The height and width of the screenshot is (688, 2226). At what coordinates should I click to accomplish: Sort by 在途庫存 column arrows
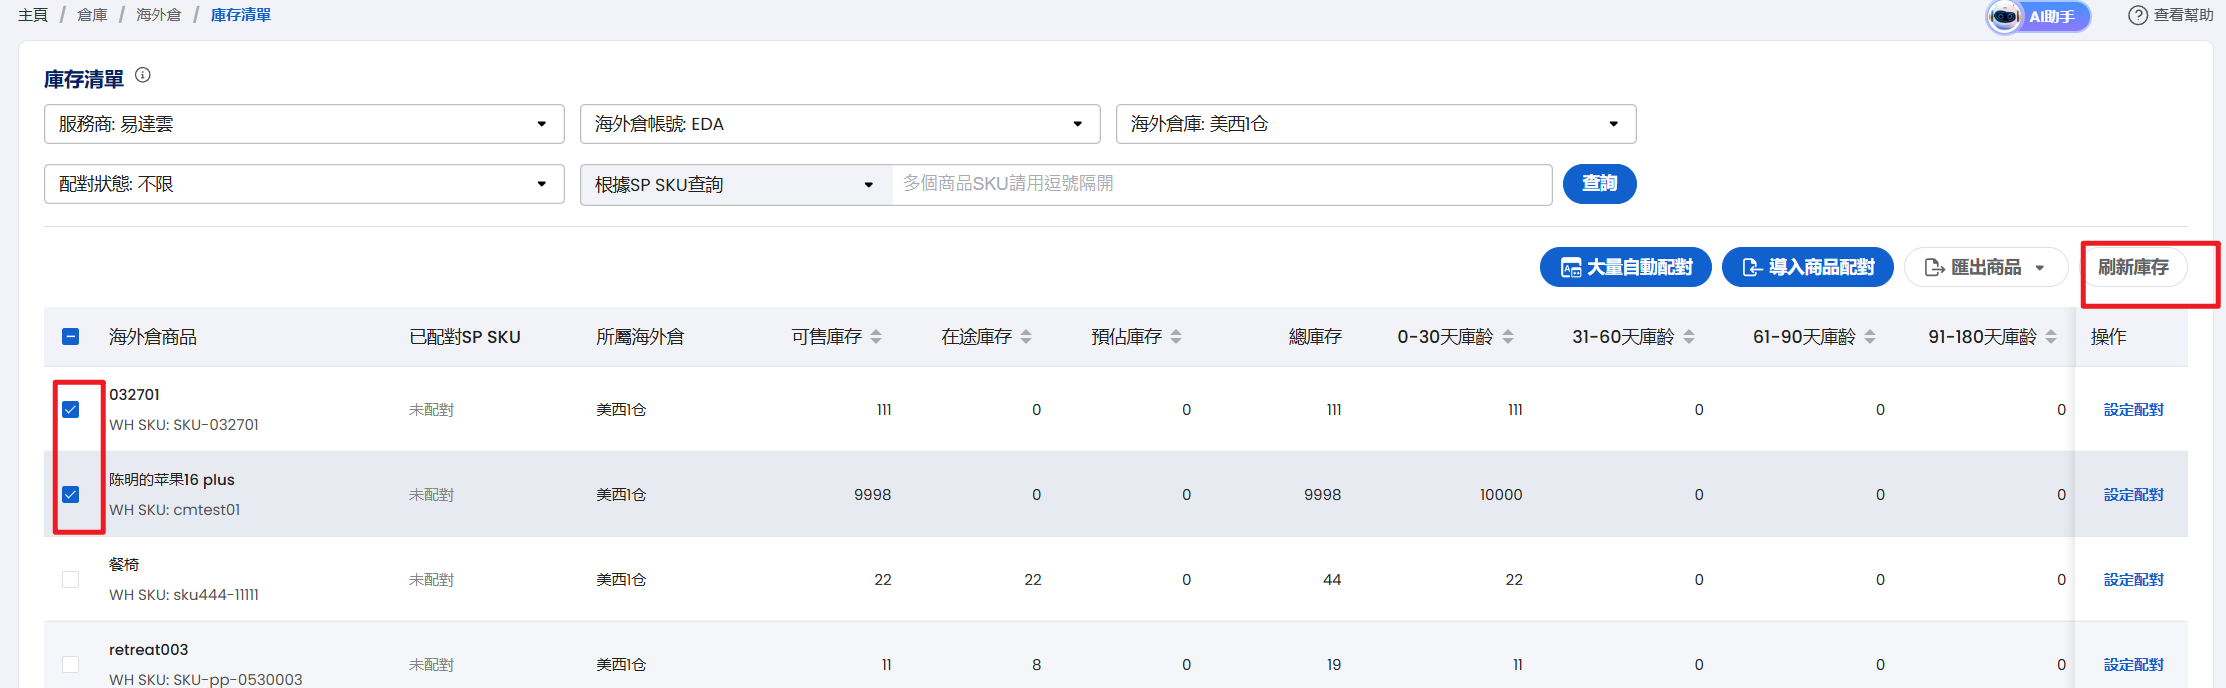pos(1026,337)
